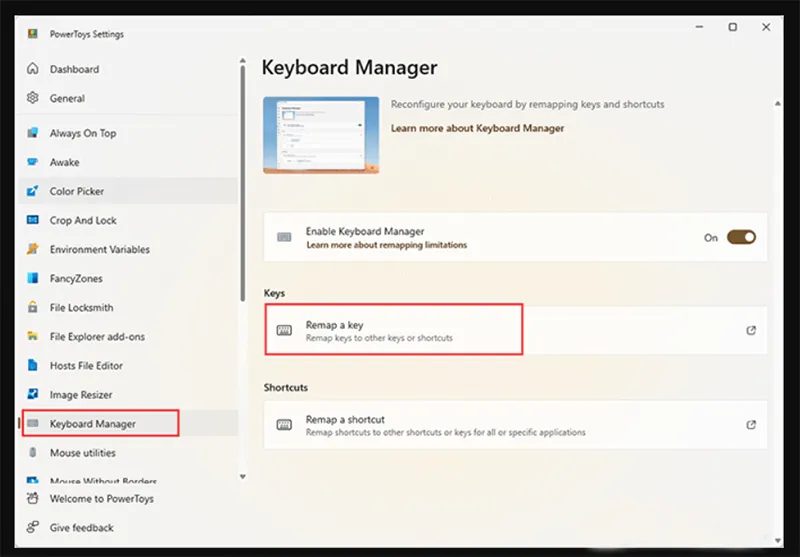Click the Environment Variables icon

(x=33, y=249)
